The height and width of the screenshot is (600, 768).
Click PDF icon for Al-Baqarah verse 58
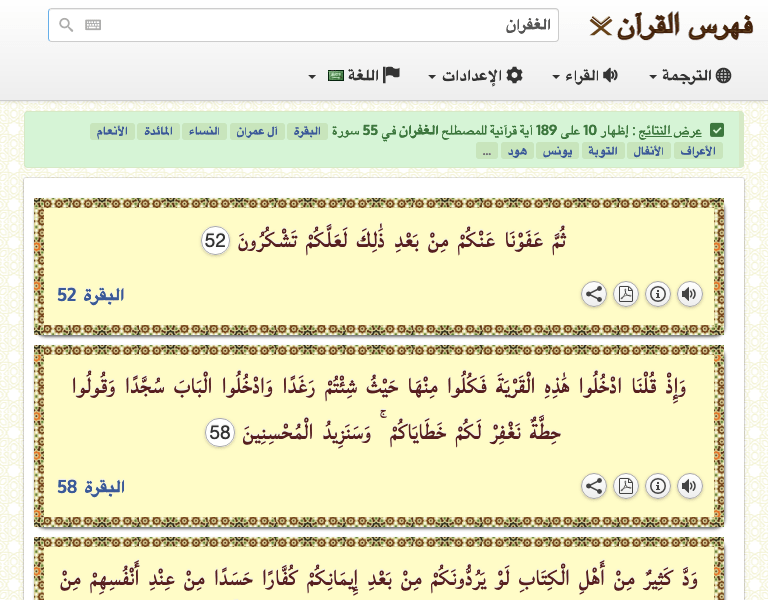point(626,486)
